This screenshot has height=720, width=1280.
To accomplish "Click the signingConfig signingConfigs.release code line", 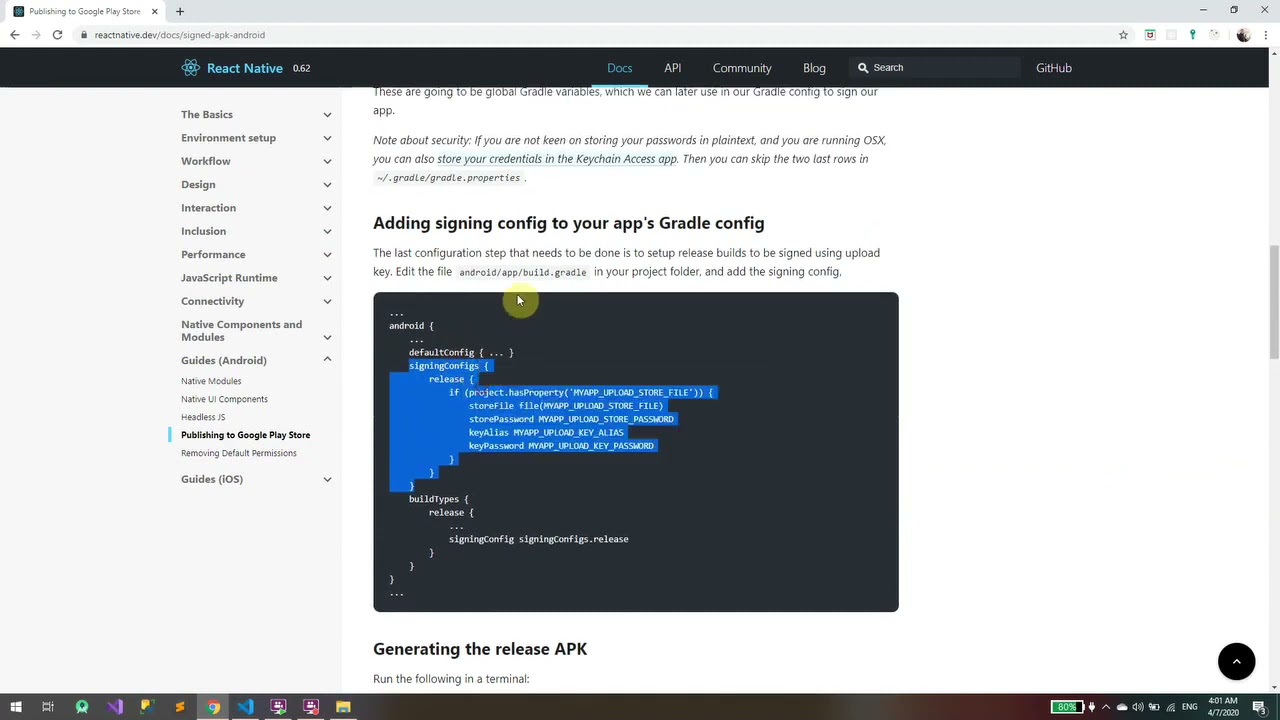I will [x=538, y=539].
